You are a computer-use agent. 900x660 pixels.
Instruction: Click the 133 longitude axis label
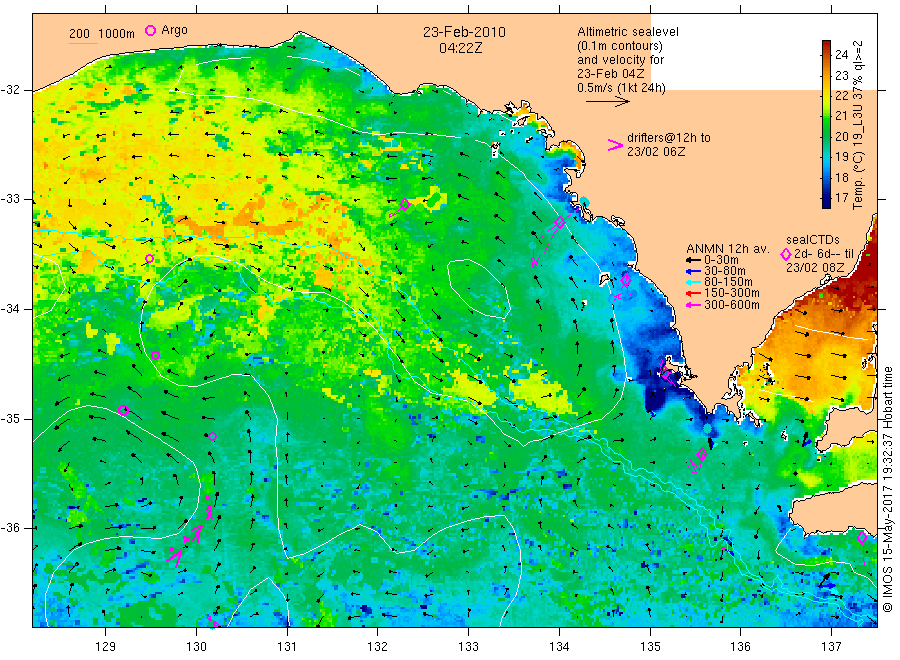[468, 647]
